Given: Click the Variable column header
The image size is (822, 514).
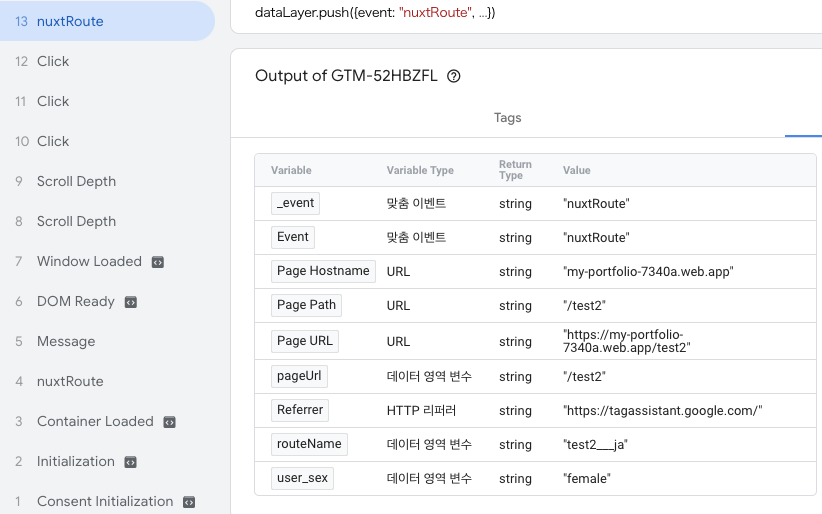Looking at the screenshot, I should tap(291, 170).
